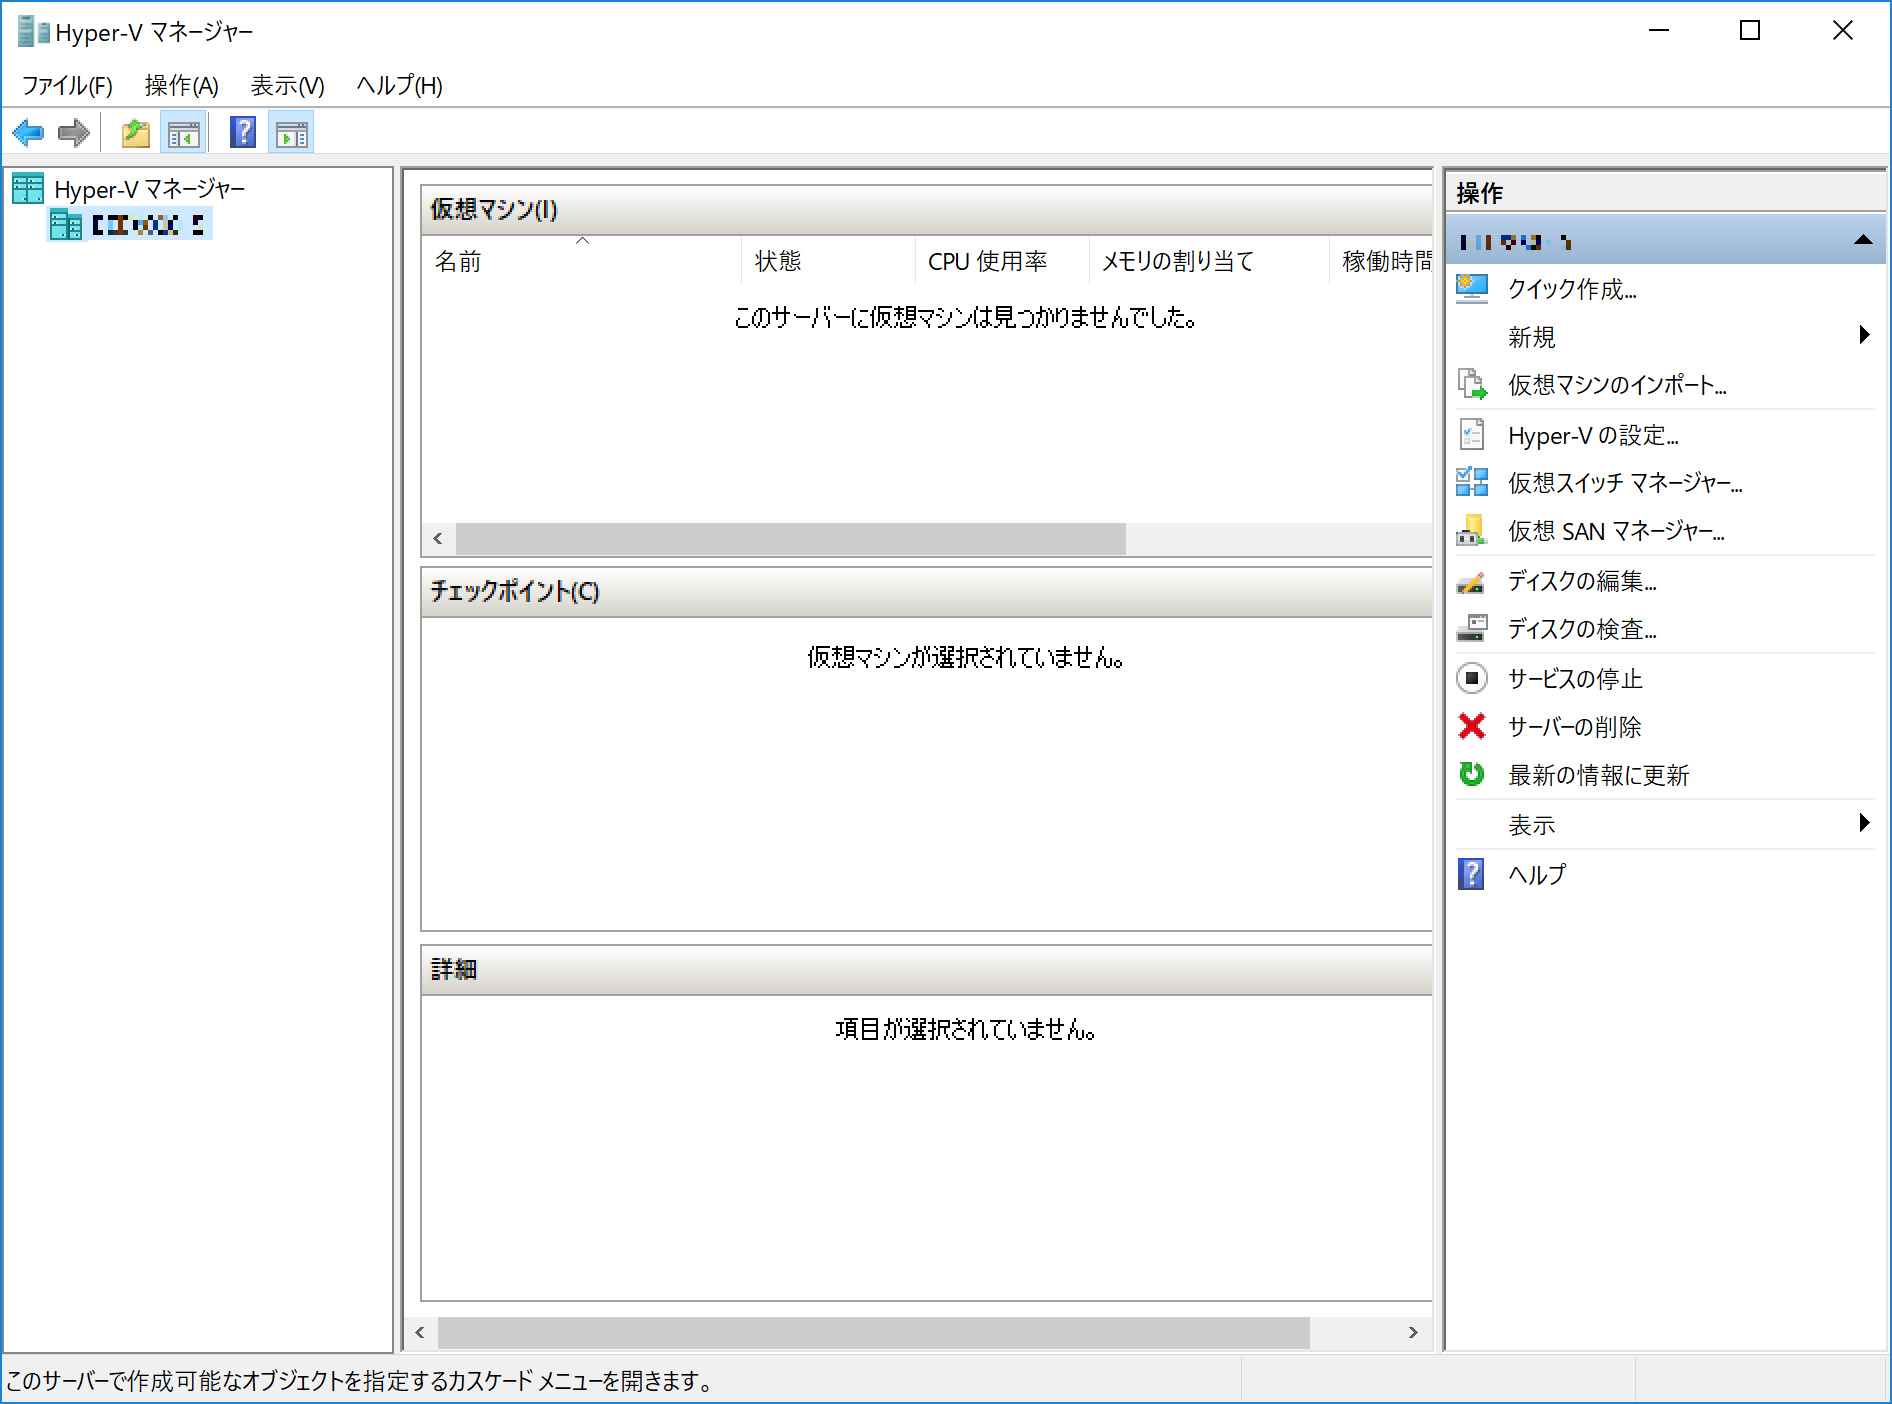Viewport: 1892px width, 1404px height.
Task: Select Hyper-V マネージャー tree root label
Action: coord(149,189)
